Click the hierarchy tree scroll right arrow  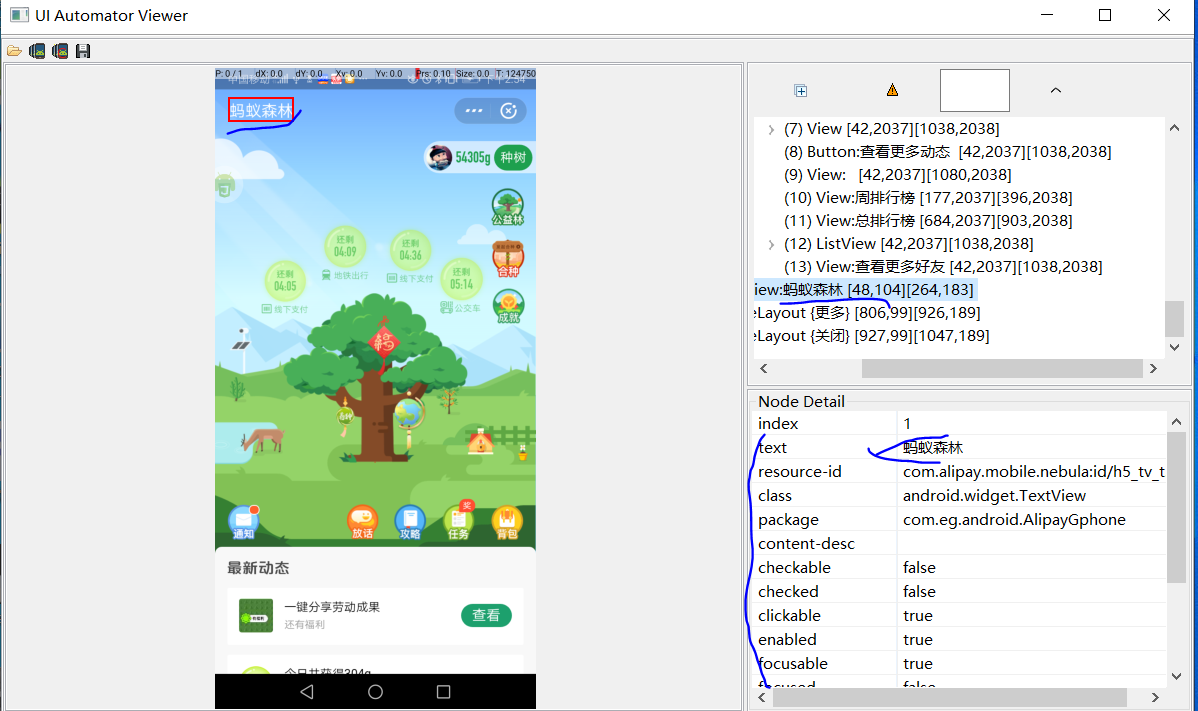[x=1154, y=368]
